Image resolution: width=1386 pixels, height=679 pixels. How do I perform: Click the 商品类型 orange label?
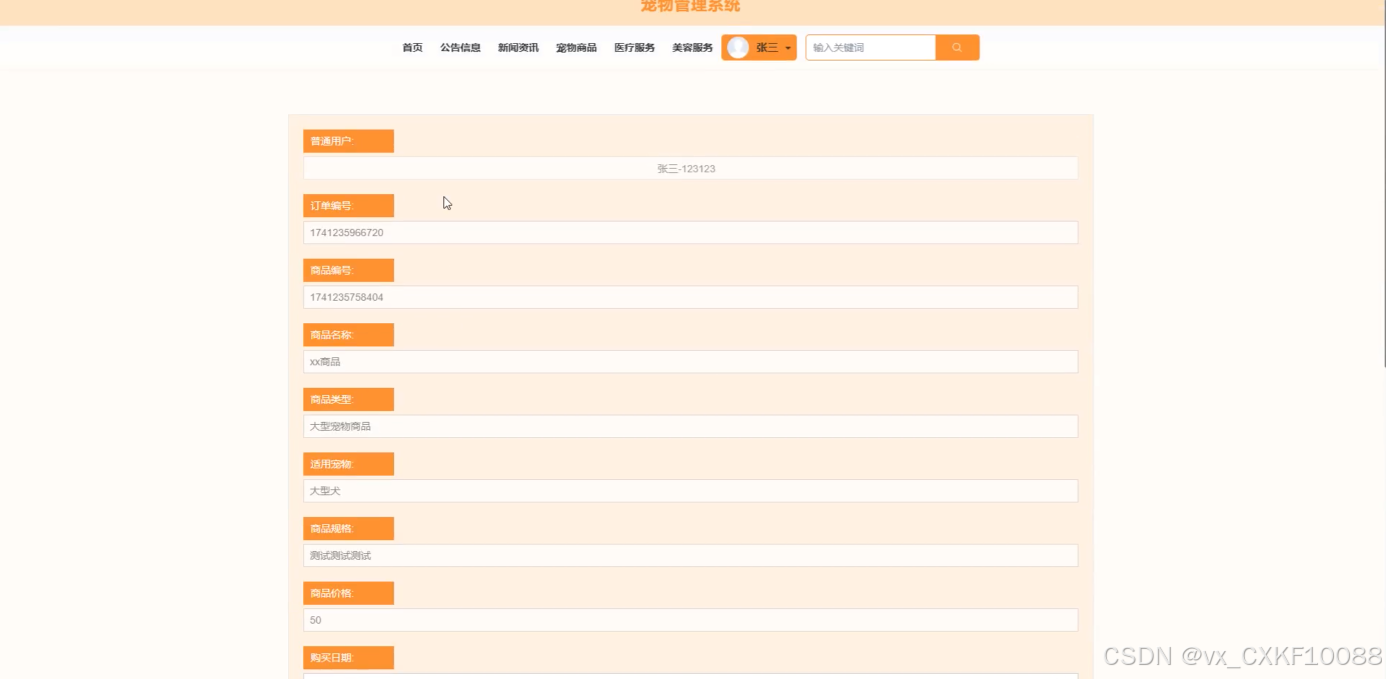click(x=348, y=399)
